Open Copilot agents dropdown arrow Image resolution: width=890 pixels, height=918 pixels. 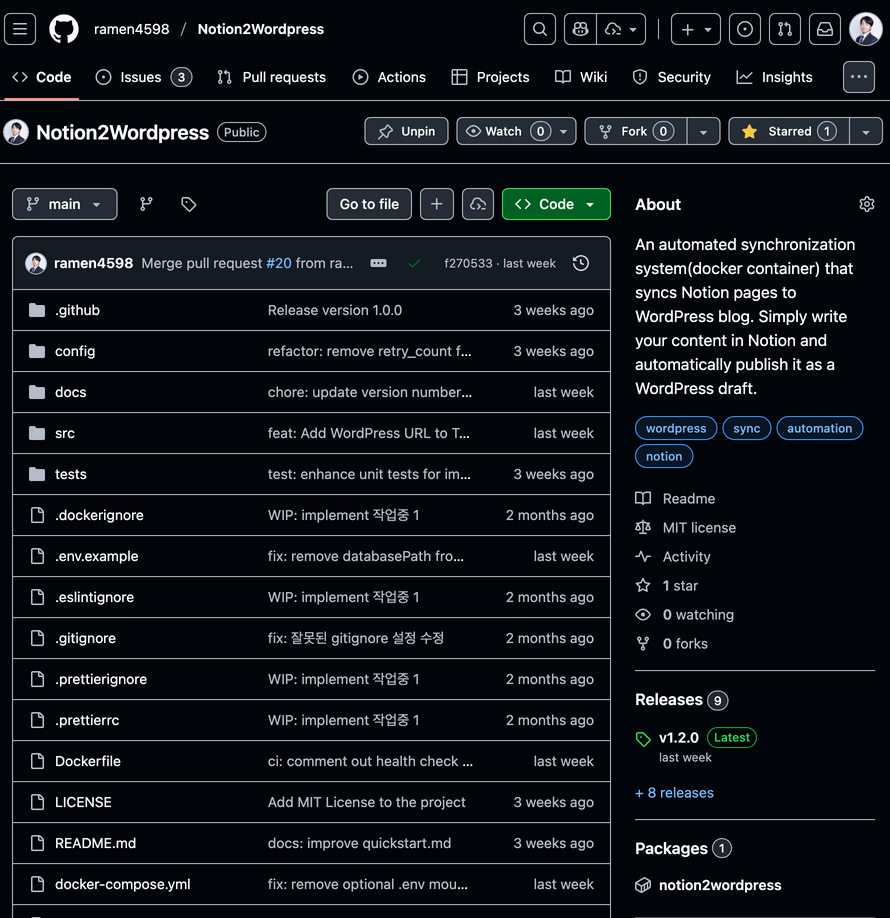(621, 29)
